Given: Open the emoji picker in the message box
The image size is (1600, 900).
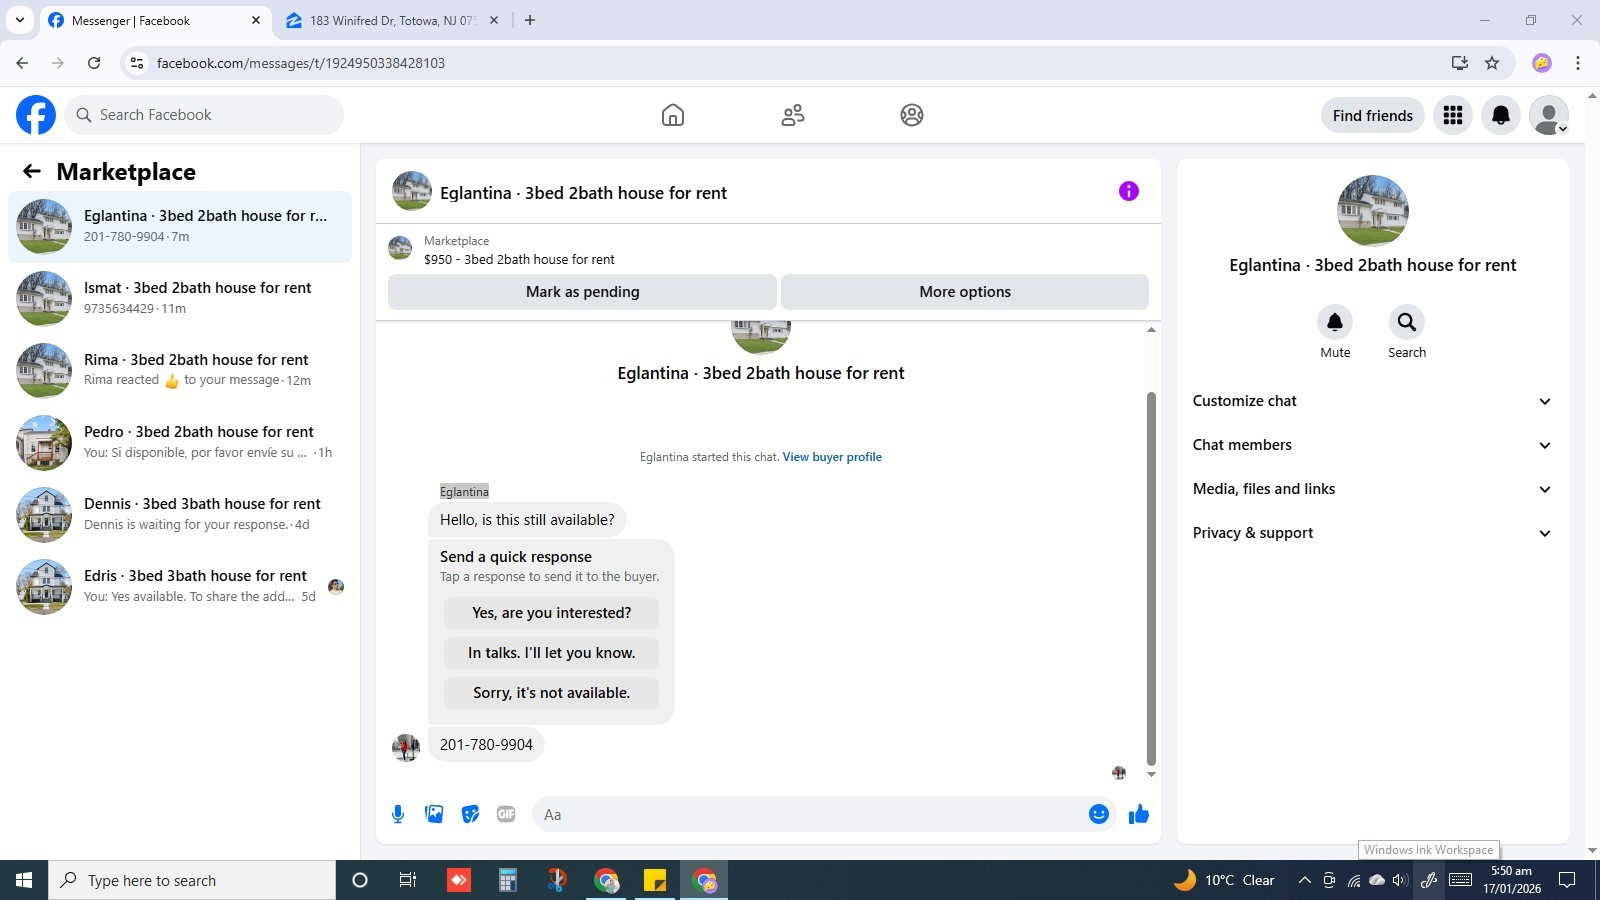Looking at the screenshot, I should (x=1099, y=814).
